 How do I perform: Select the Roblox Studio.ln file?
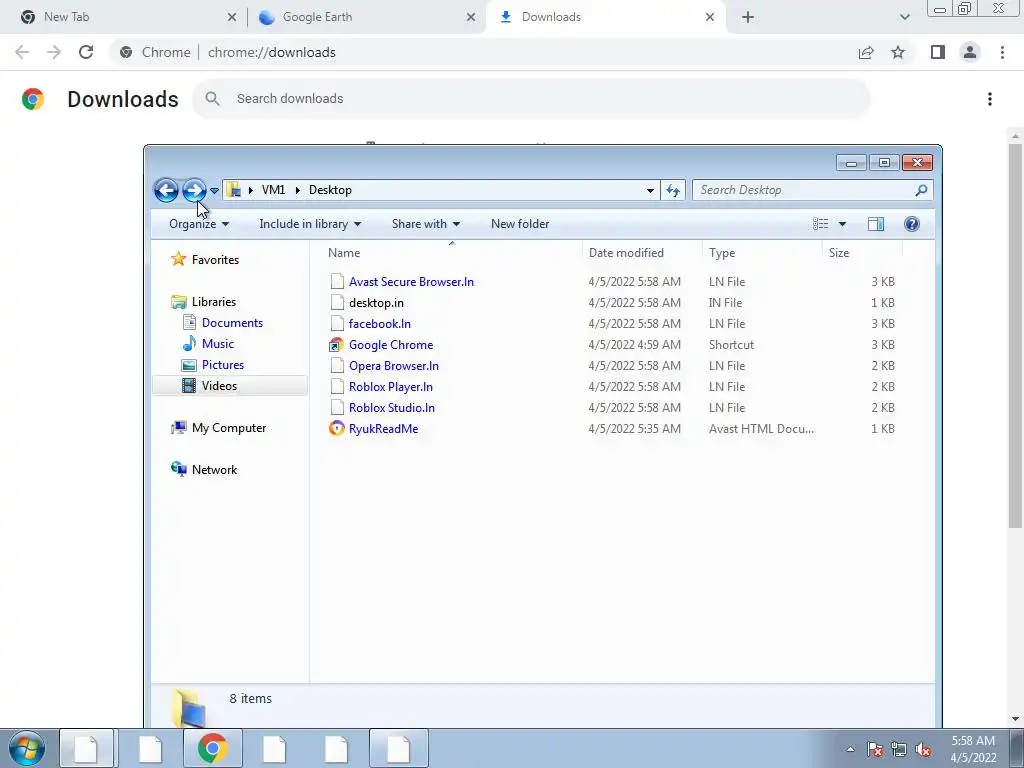coord(392,408)
